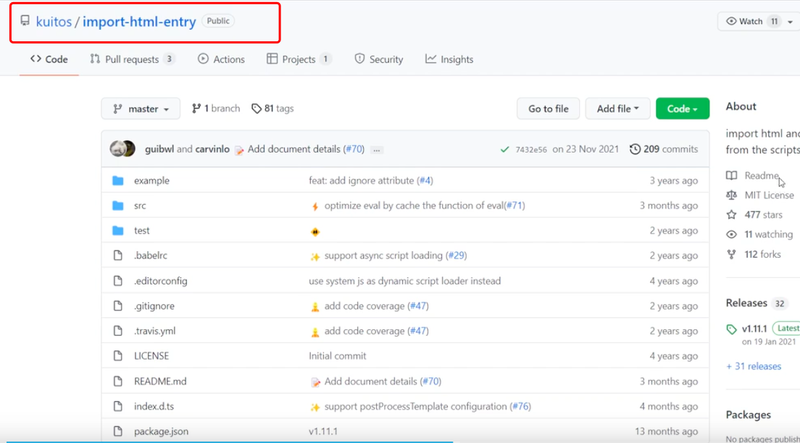Open the Initial commit message link
Image resolution: width=800 pixels, height=443 pixels.
[337, 356]
